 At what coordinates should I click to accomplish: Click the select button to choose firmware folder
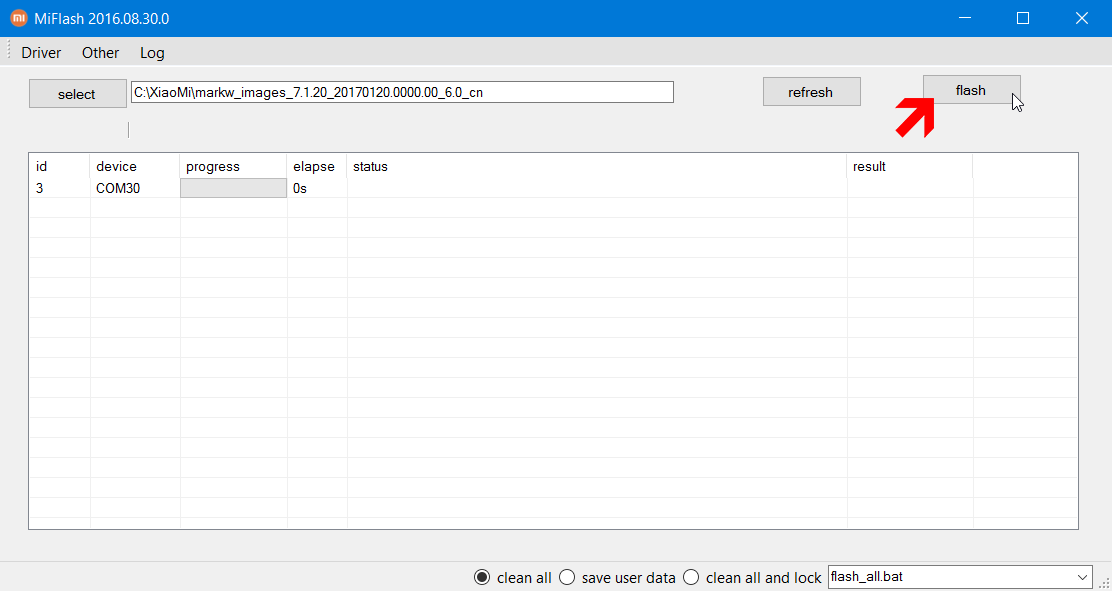tap(78, 94)
